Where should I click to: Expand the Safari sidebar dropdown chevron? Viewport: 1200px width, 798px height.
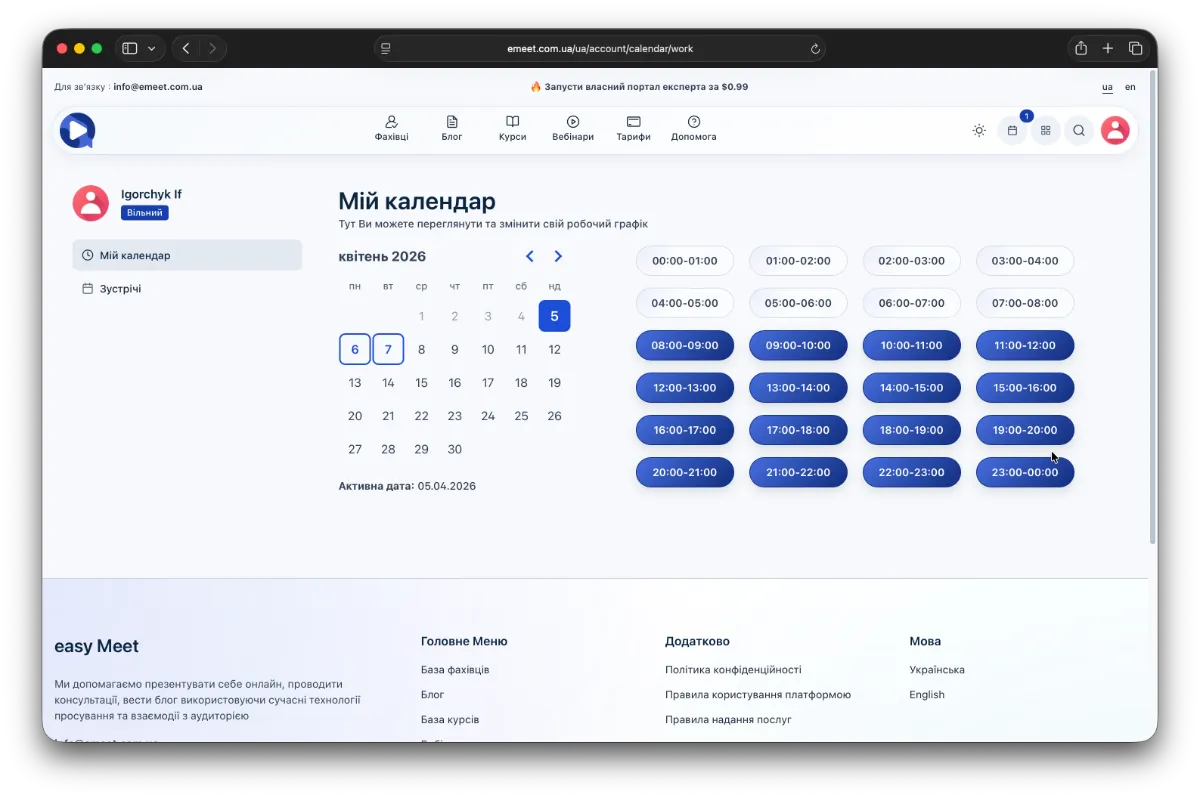coord(152,48)
